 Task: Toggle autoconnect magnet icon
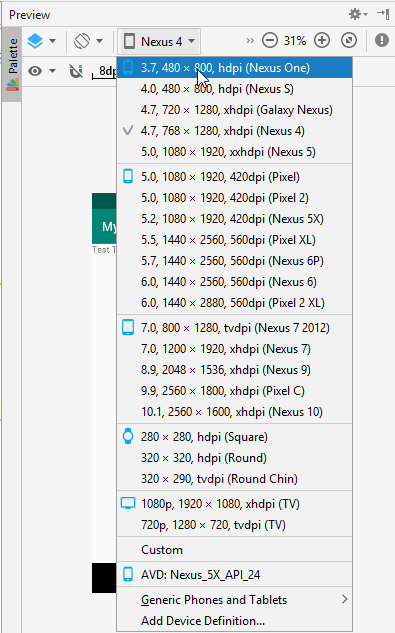click(76, 71)
